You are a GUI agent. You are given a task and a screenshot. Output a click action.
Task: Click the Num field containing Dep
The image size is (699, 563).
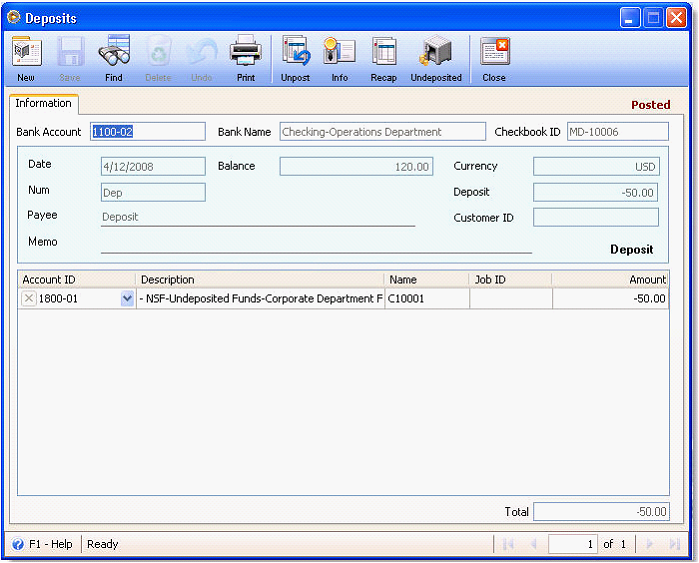[153, 192]
